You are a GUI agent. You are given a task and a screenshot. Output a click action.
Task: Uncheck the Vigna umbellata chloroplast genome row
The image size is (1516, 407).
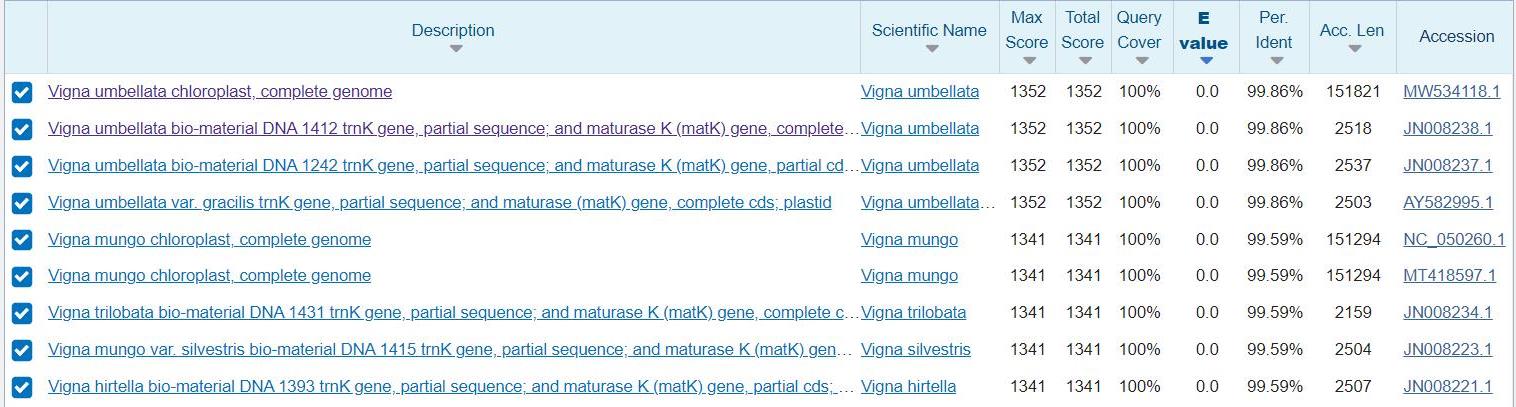coord(22,93)
